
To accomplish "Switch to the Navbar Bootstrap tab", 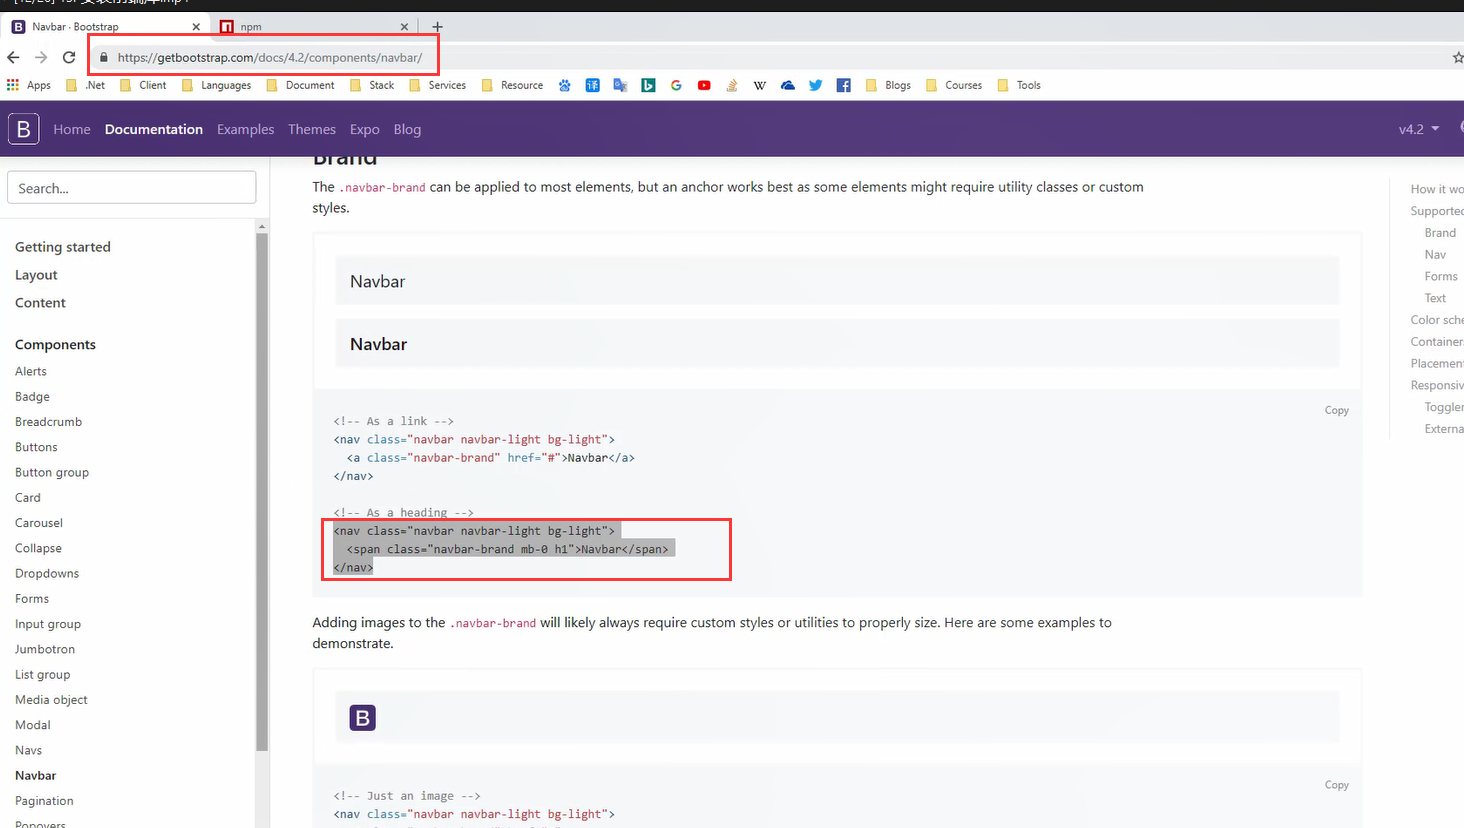I will point(105,27).
